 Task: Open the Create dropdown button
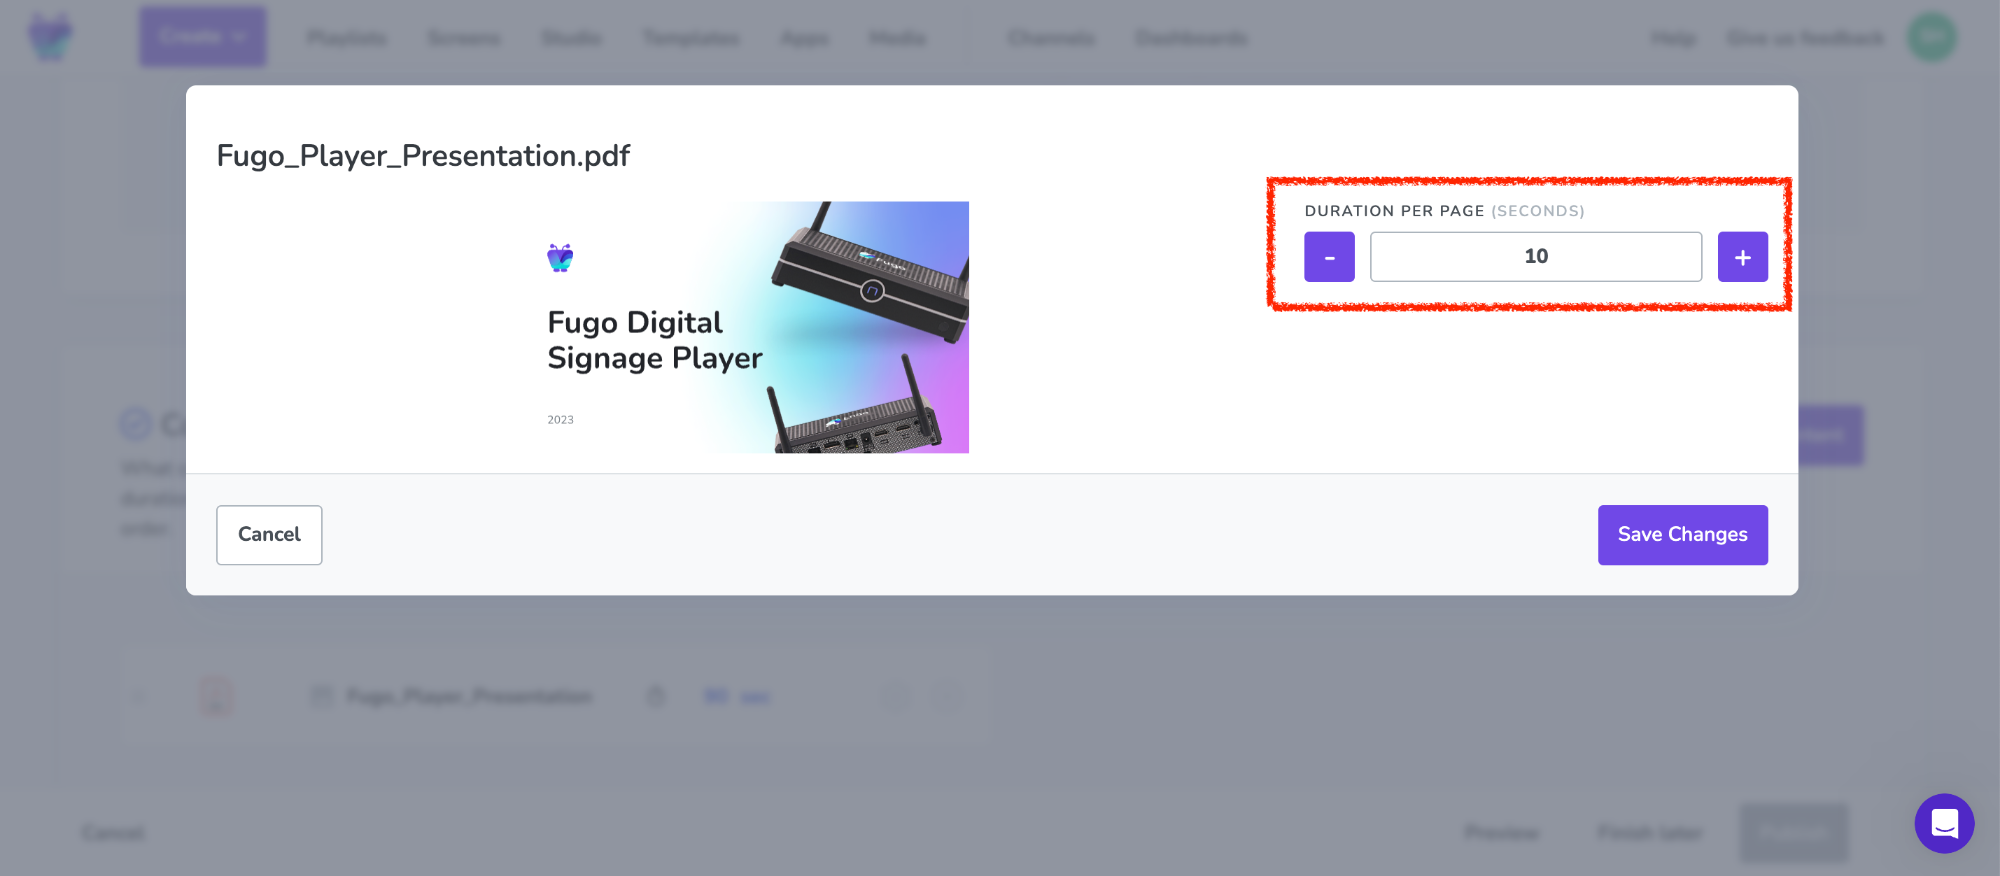pos(203,37)
